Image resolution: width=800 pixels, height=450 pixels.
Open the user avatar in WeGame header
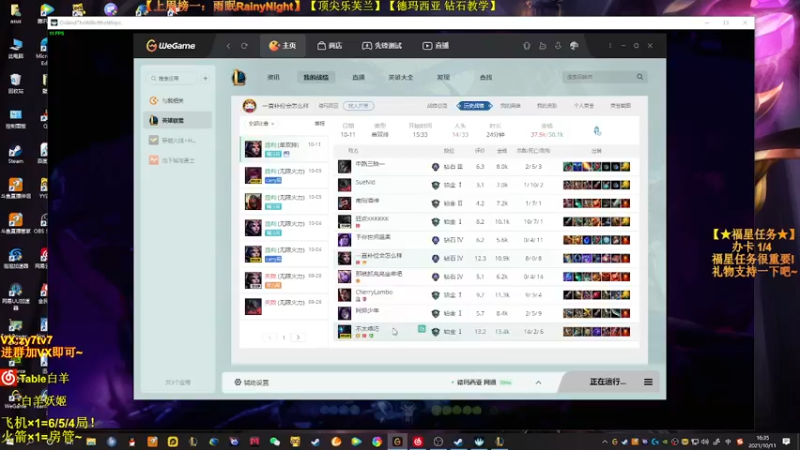[x=574, y=46]
